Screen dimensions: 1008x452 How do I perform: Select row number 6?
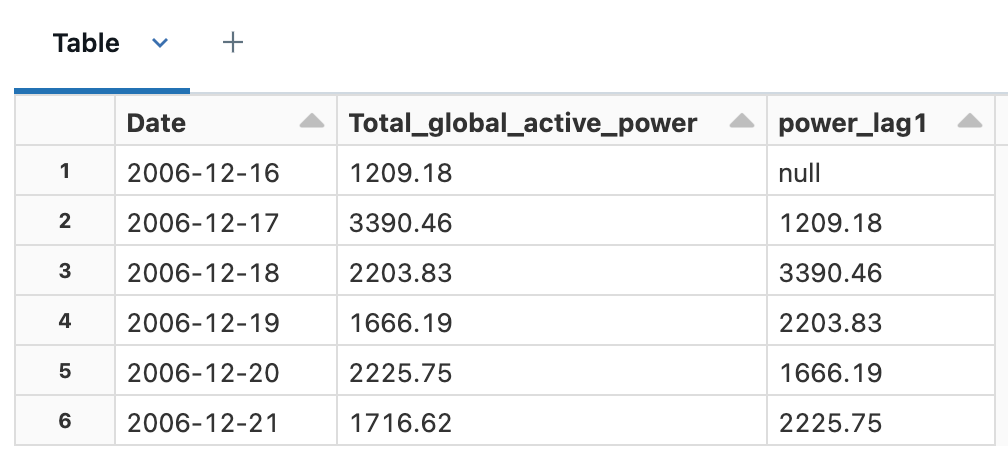tap(65, 421)
